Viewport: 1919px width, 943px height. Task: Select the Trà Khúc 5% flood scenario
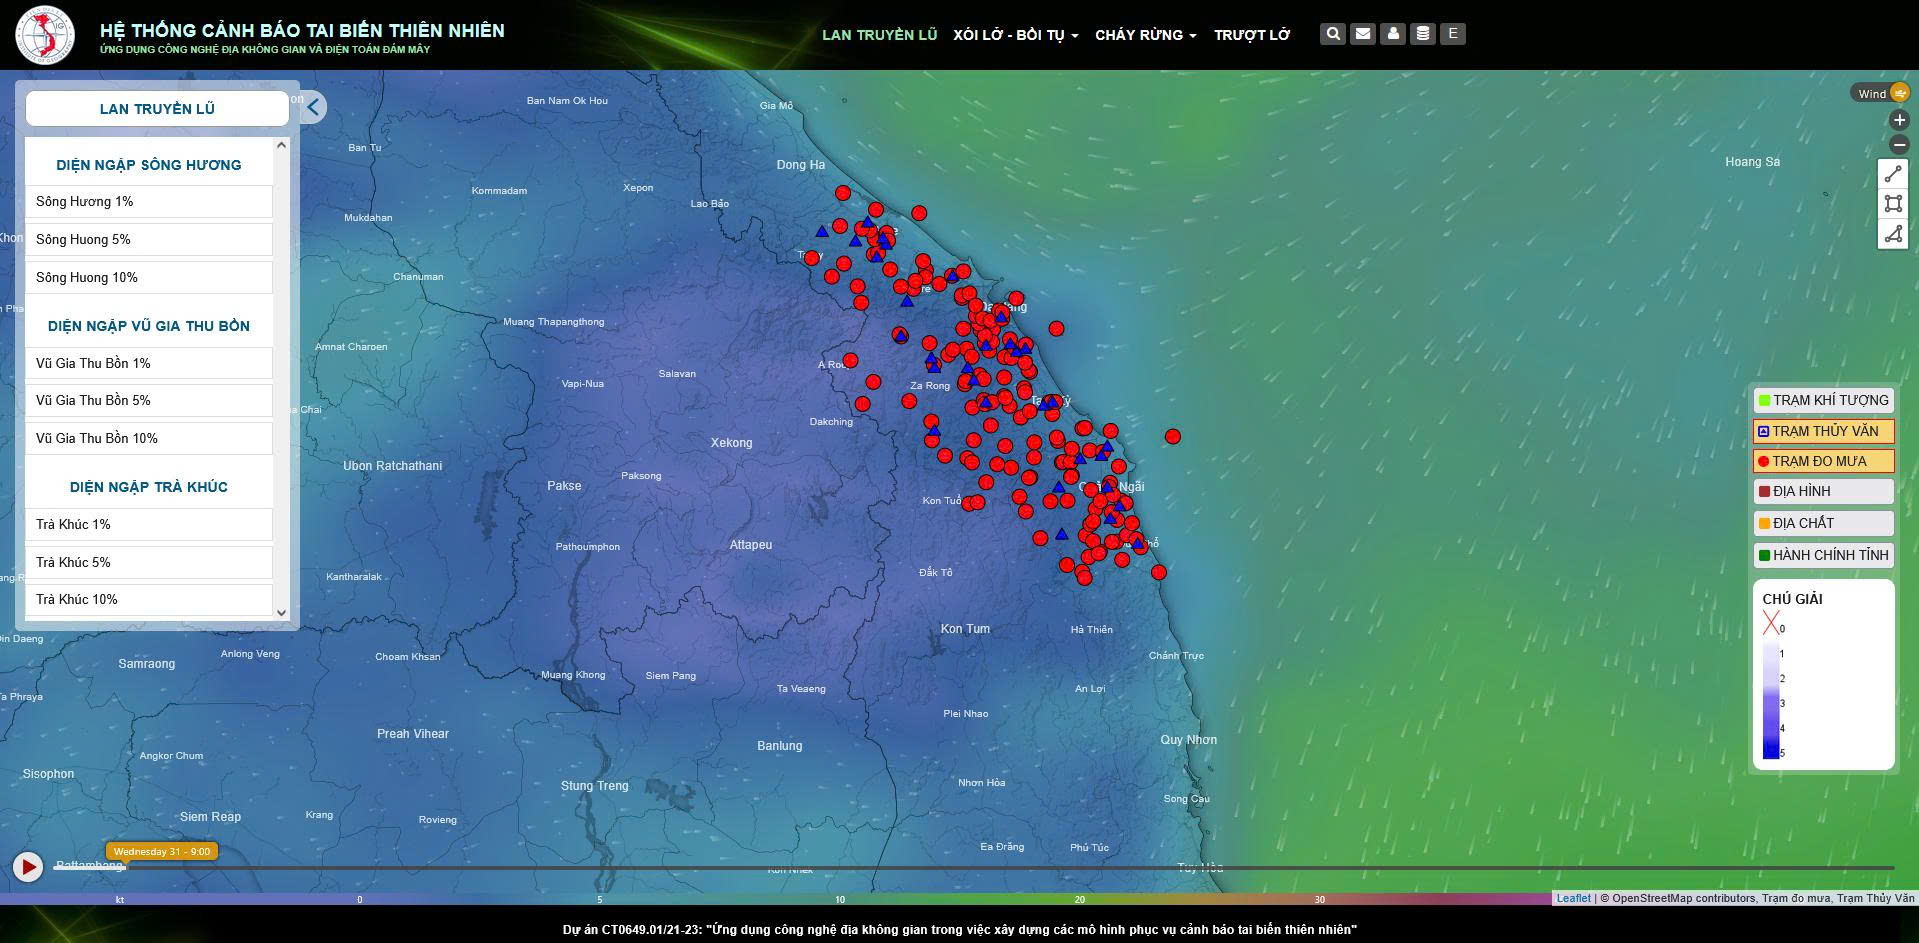(x=148, y=562)
